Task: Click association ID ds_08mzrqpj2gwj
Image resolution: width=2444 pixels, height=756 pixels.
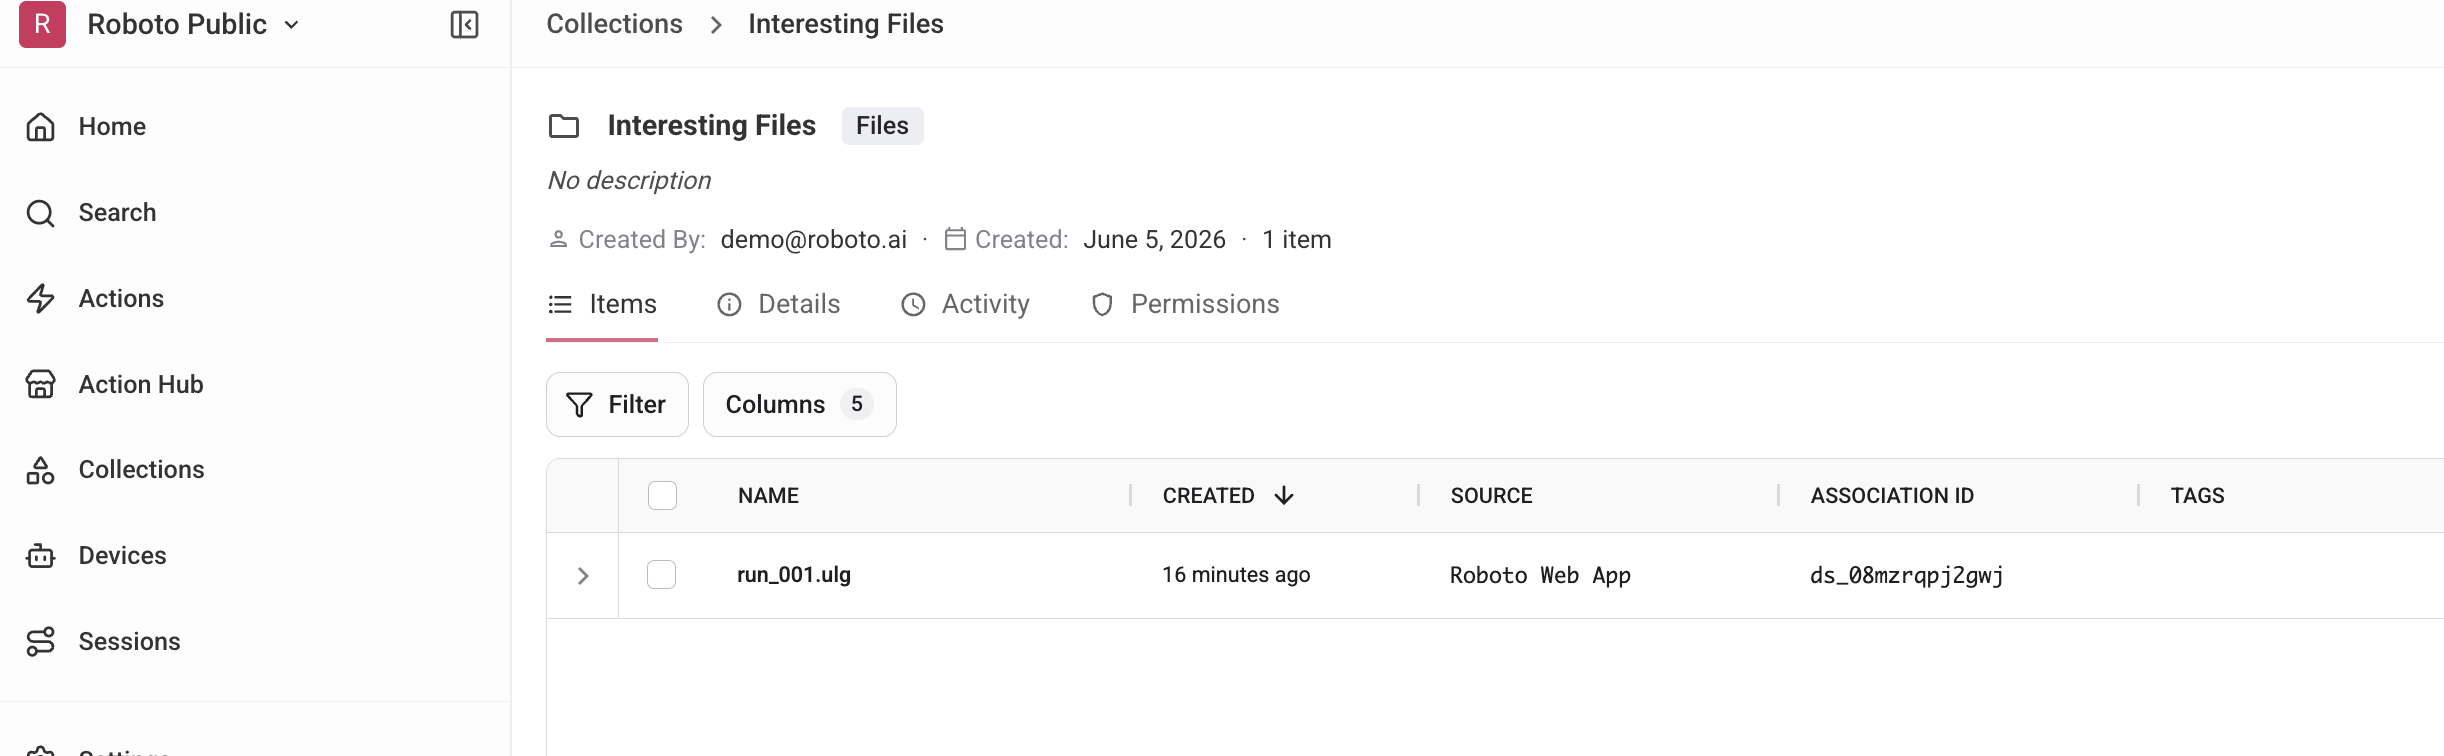Action: point(1907,576)
